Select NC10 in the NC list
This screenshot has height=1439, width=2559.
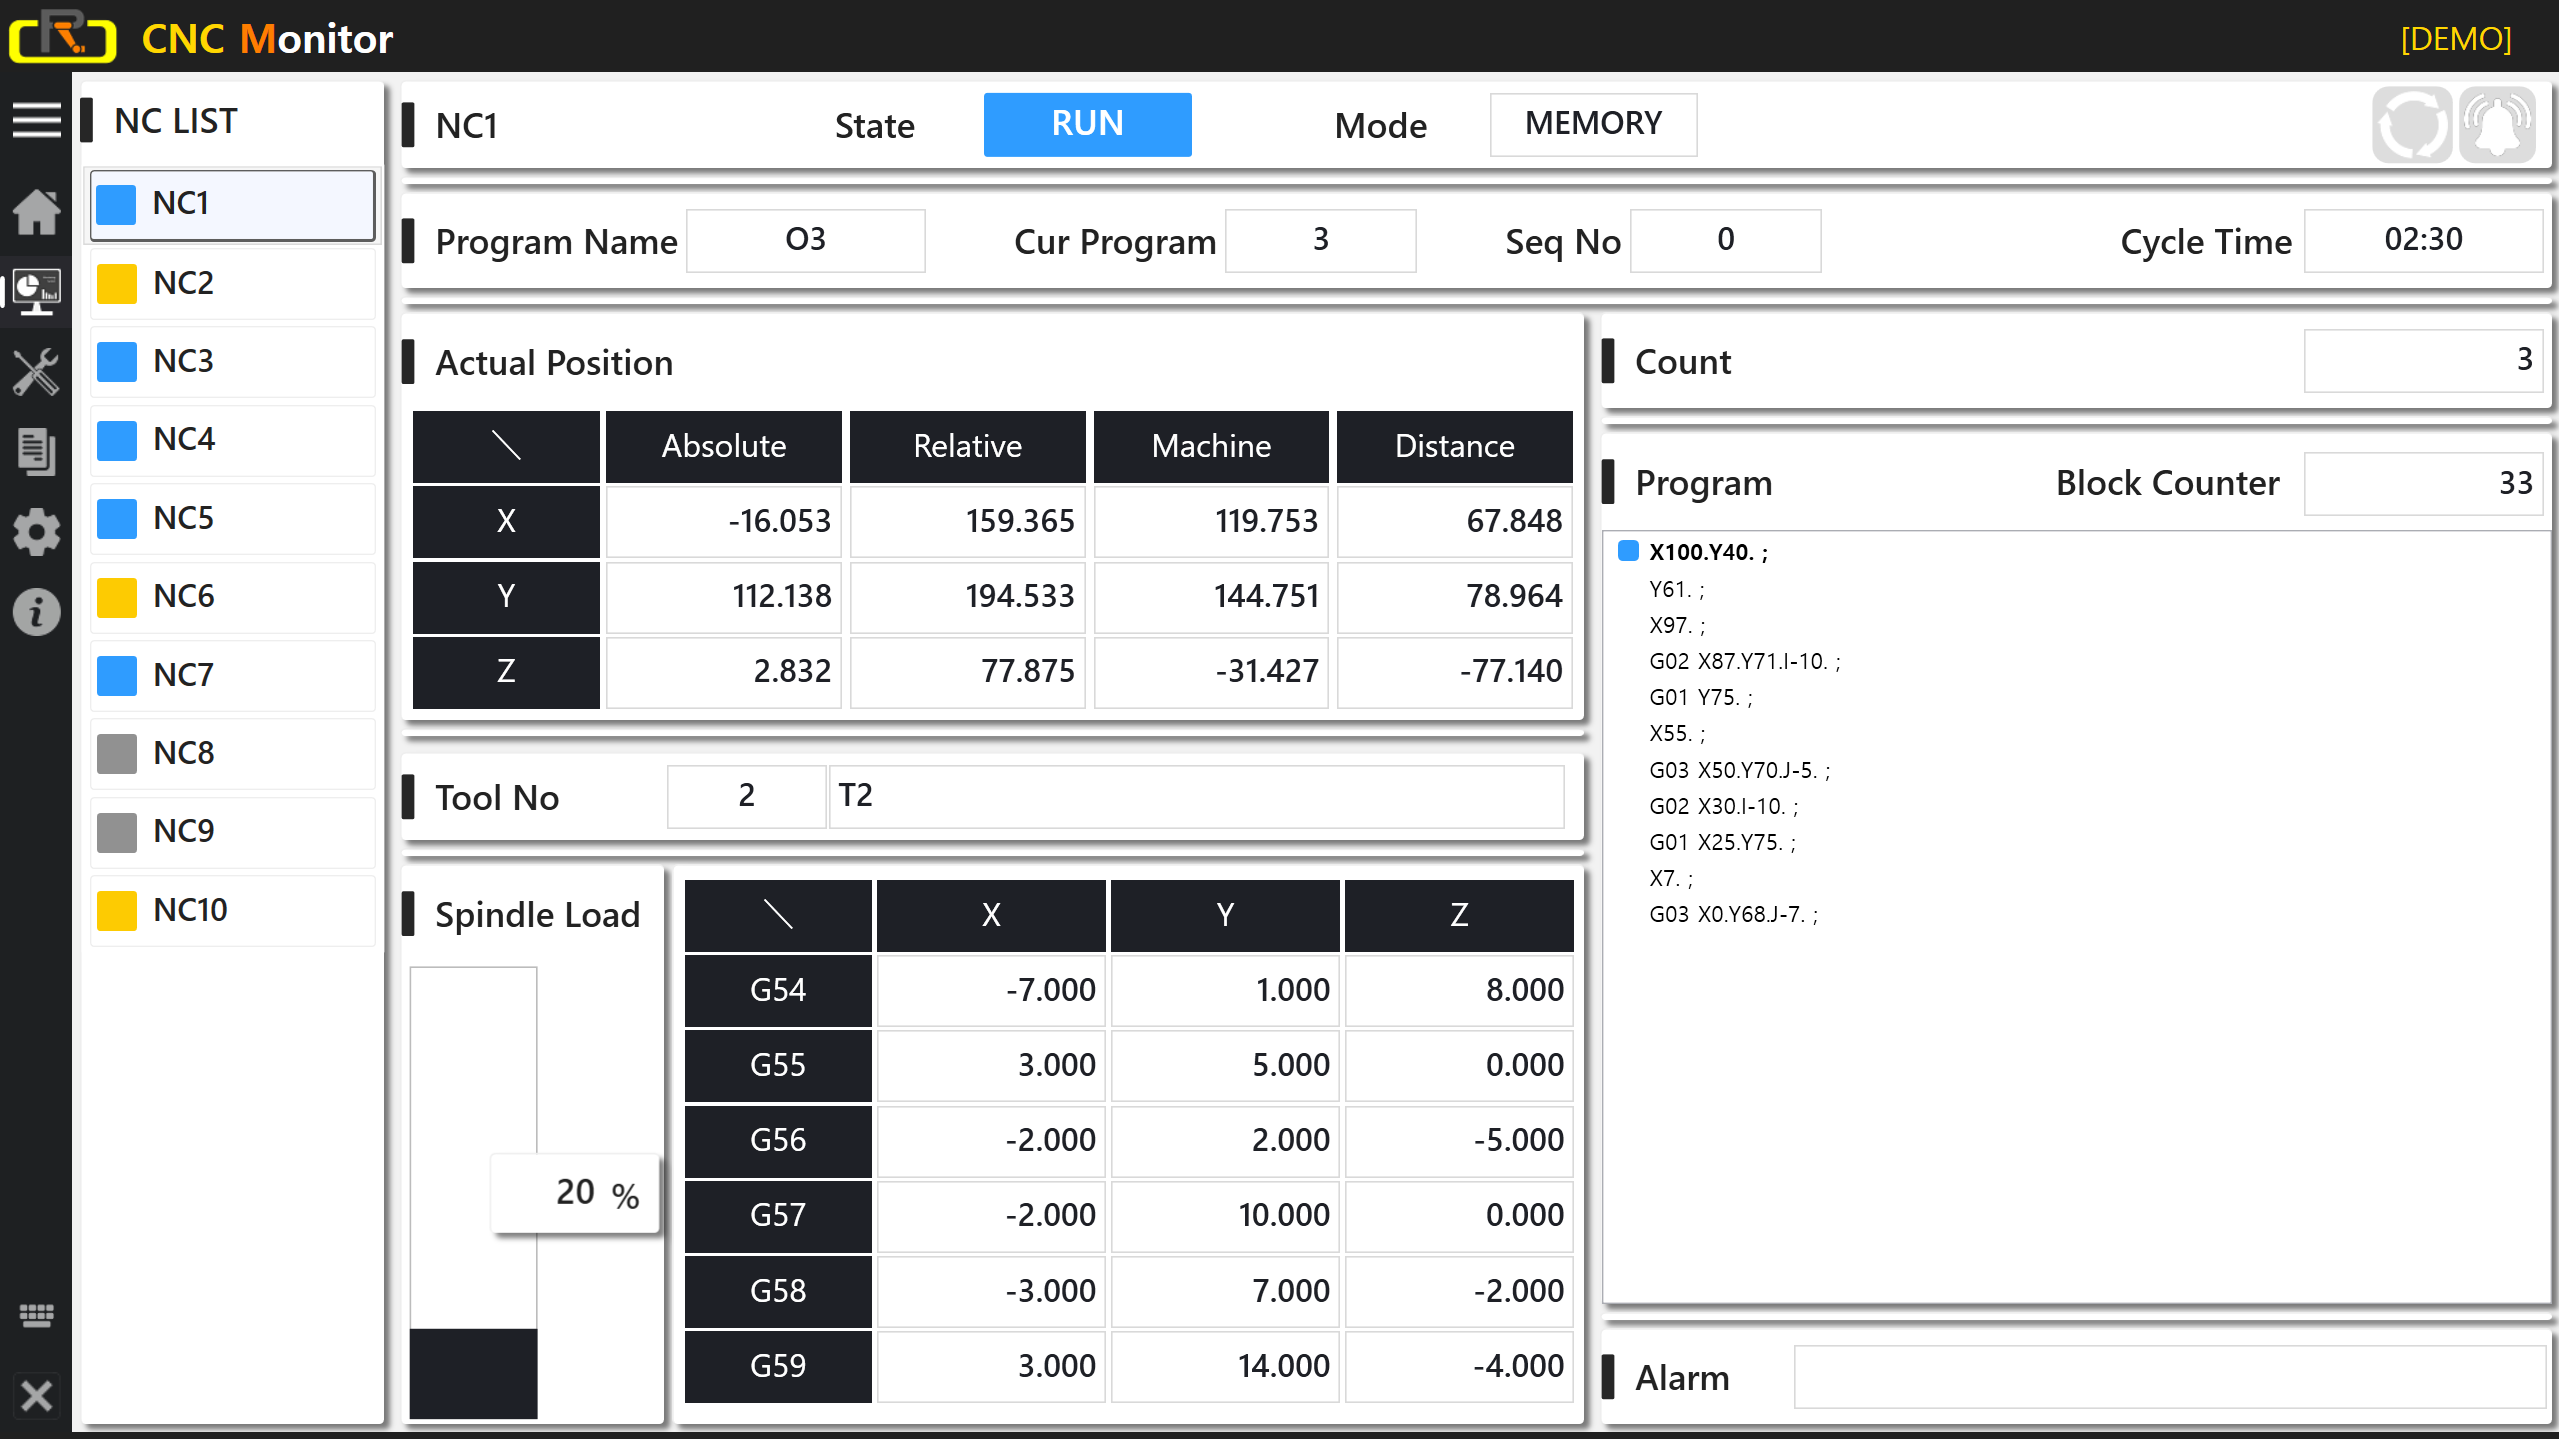(x=233, y=910)
